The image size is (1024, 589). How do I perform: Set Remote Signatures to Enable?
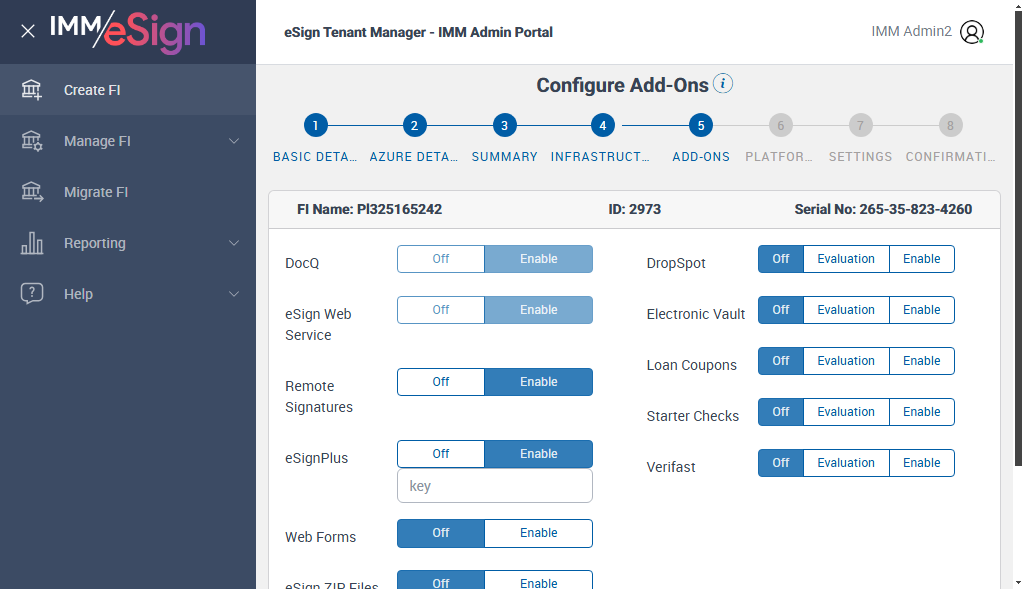[x=538, y=381]
